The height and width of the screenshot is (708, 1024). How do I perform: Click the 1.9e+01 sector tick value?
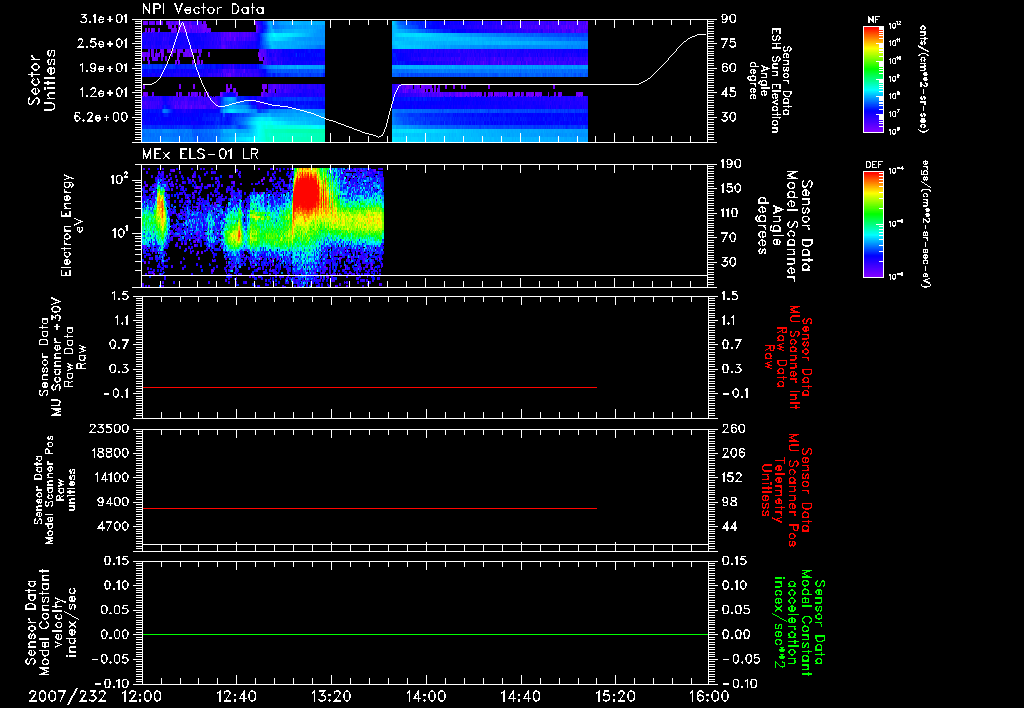pos(103,68)
